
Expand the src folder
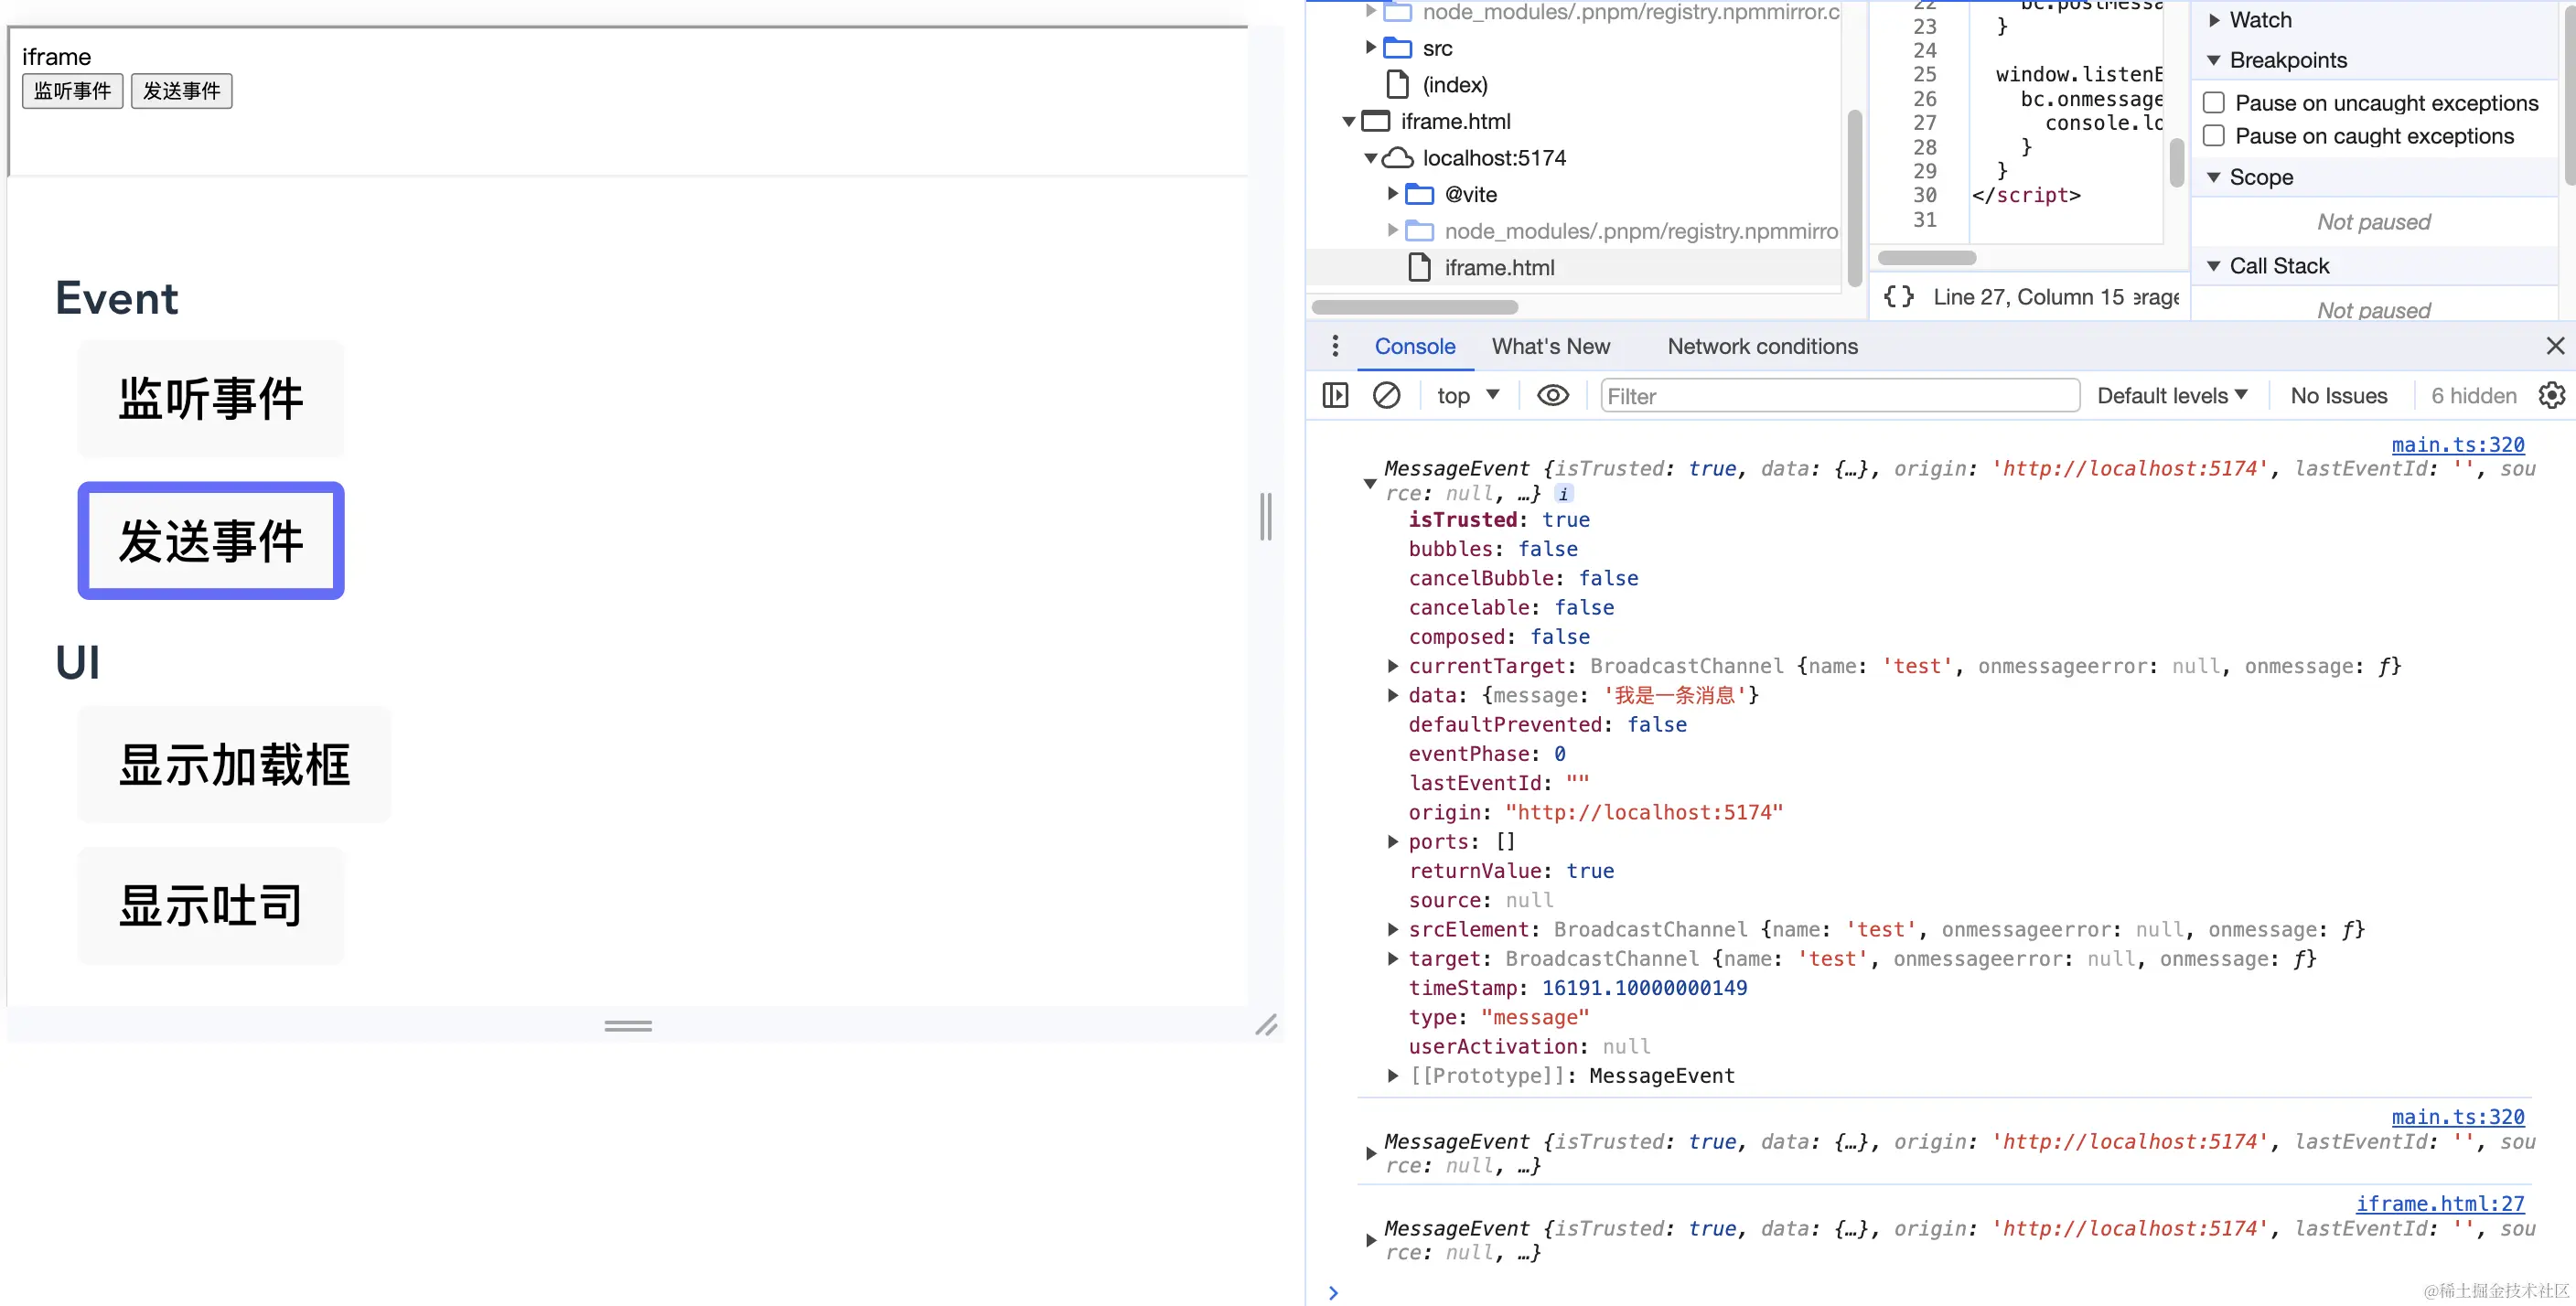pos(1371,48)
